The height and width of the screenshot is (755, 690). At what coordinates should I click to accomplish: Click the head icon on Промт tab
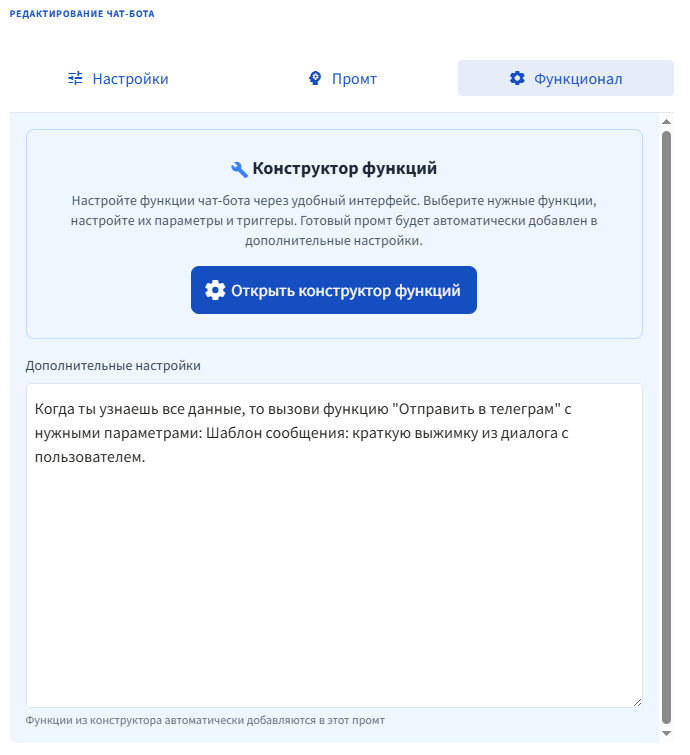point(315,79)
